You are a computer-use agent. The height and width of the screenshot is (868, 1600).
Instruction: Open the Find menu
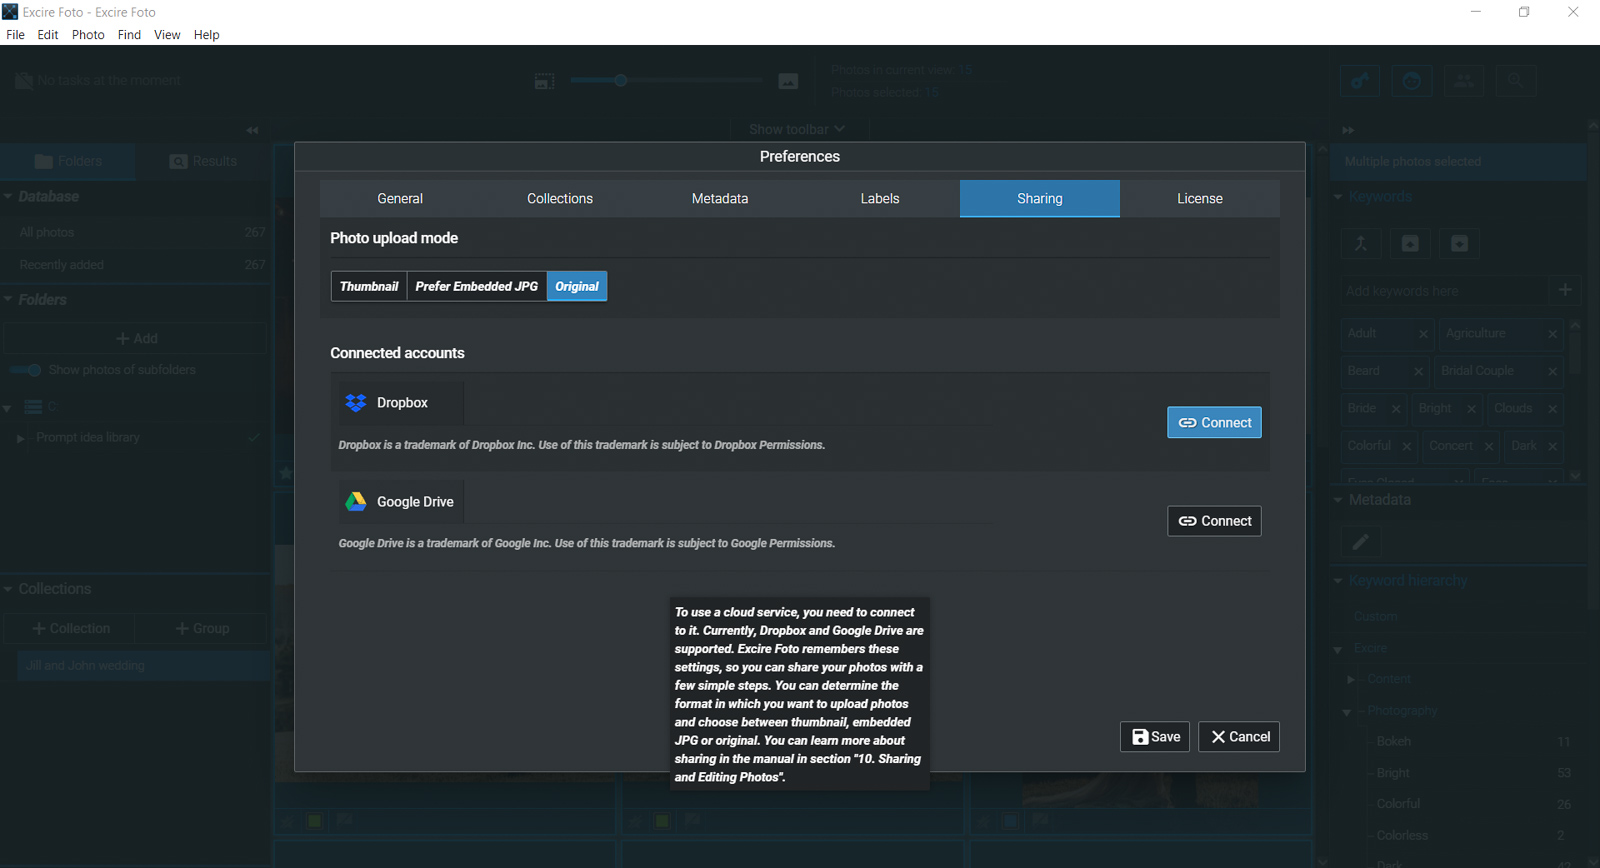point(129,35)
